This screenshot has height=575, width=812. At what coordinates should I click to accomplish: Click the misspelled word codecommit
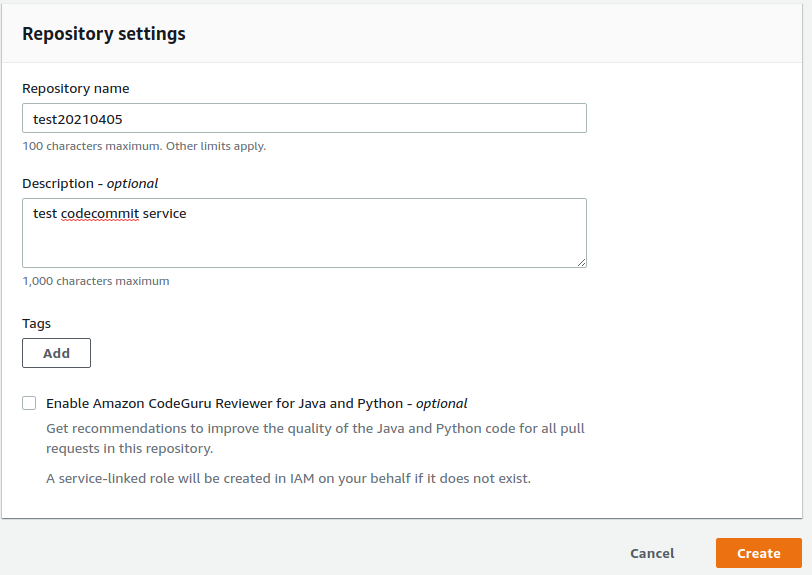pos(100,213)
